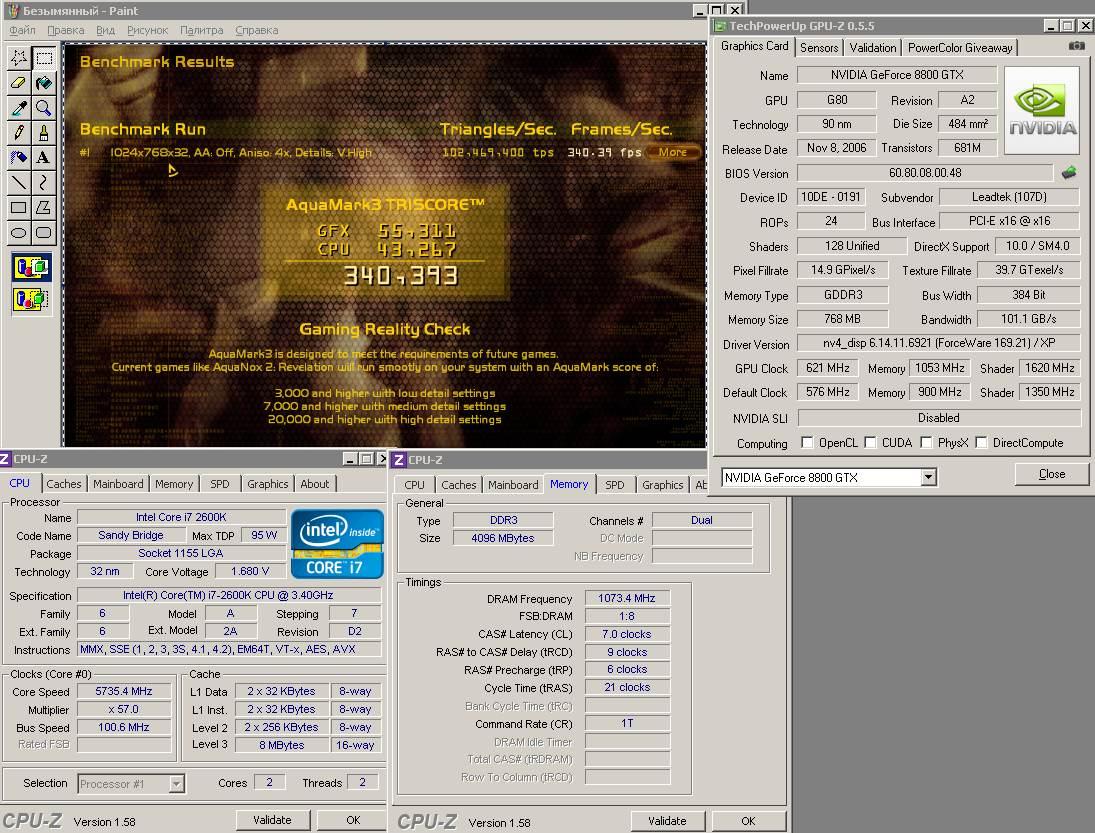Toggle the CUDA checkbox in GPU-Z
1095x833 pixels.
tap(870, 442)
